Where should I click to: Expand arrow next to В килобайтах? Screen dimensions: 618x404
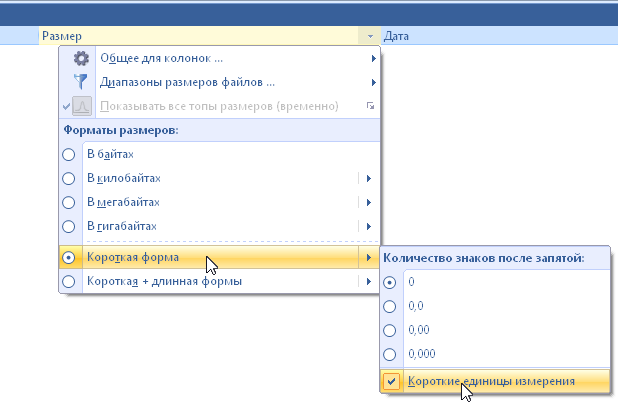pos(369,179)
